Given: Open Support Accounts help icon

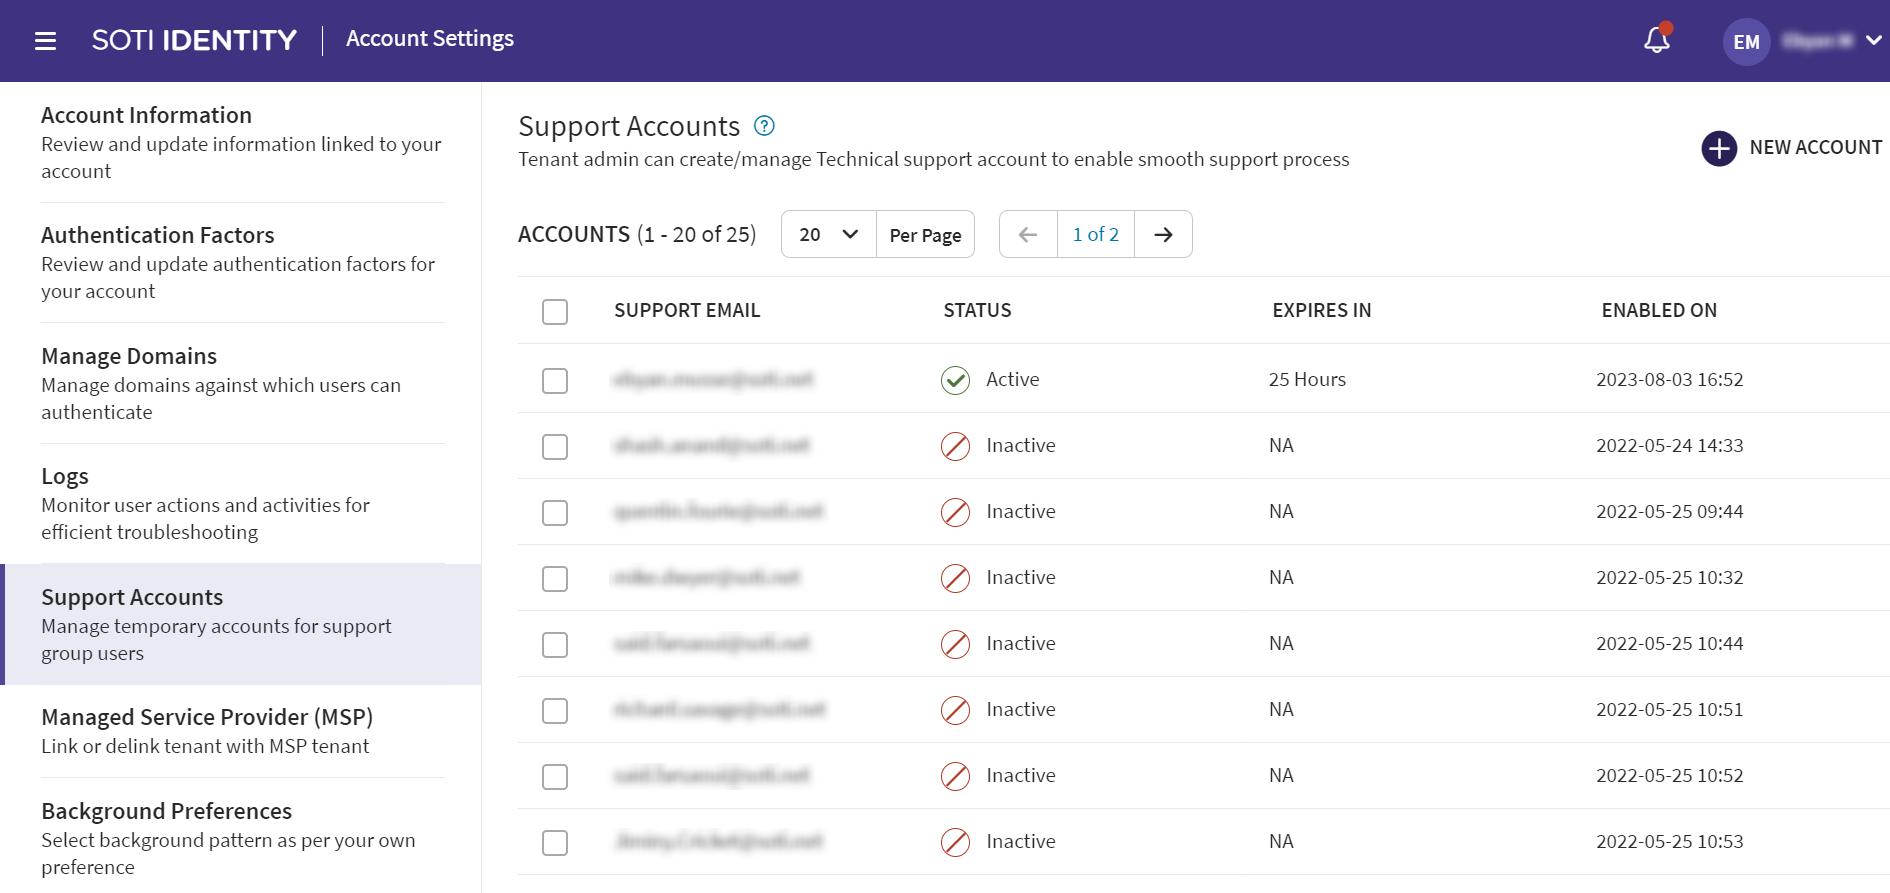Looking at the screenshot, I should pyautogui.click(x=764, y=126).
